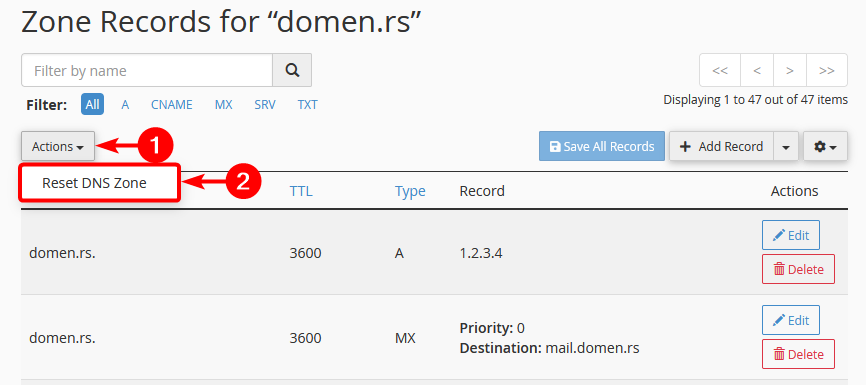Open the gear settings dropdown
866x385 pixels.
coord(825,146)
